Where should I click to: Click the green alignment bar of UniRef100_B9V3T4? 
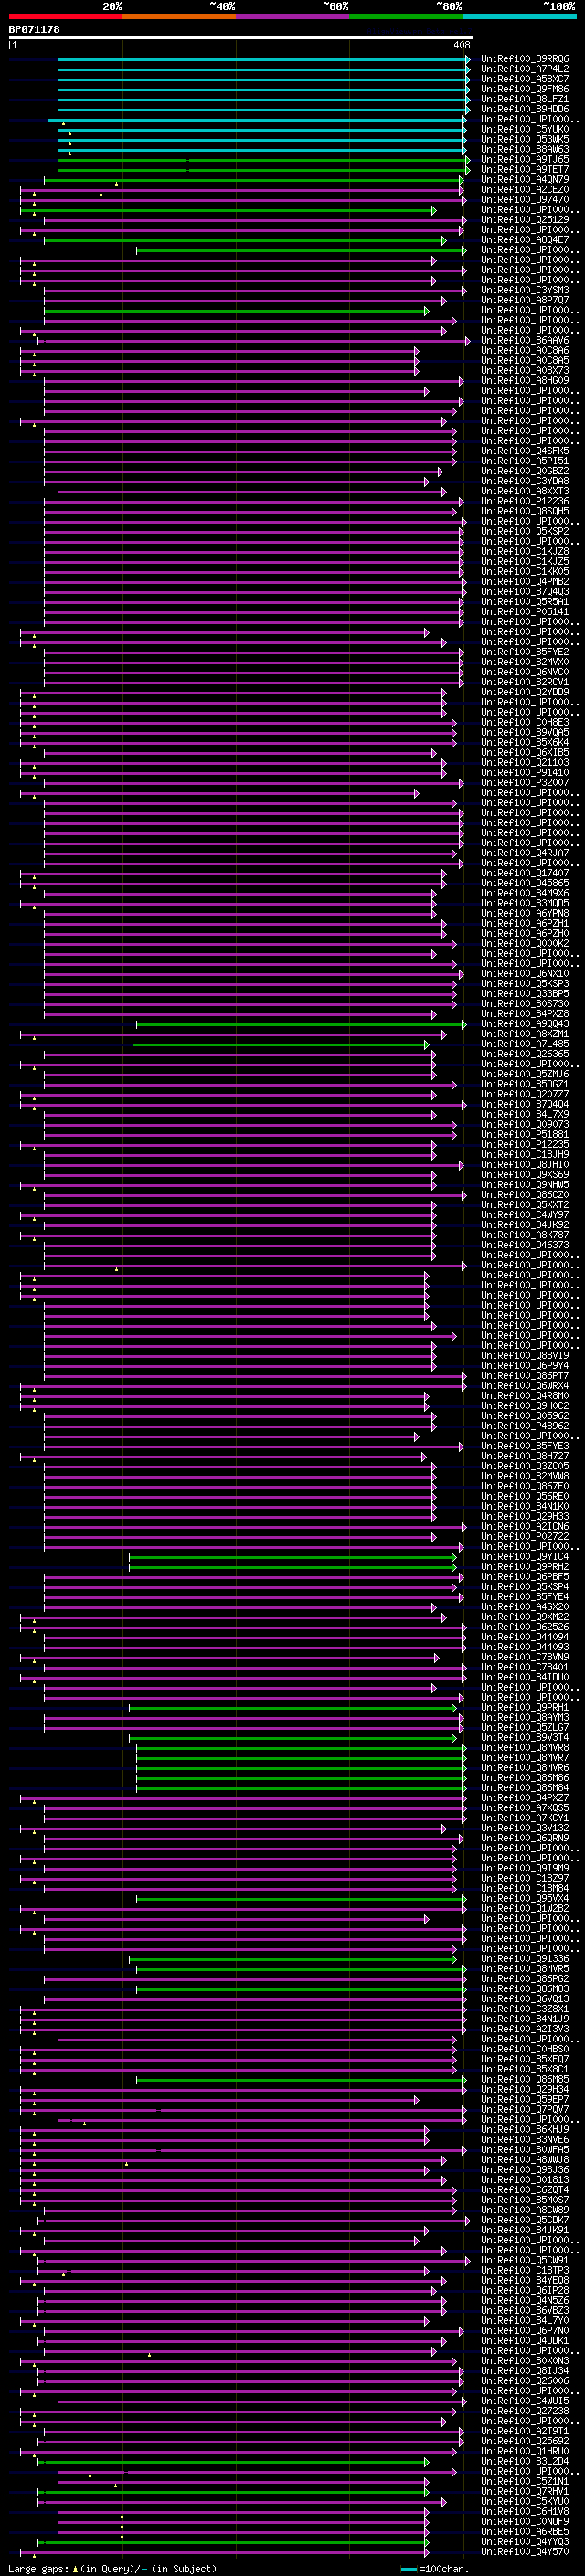pos(293,1738)
